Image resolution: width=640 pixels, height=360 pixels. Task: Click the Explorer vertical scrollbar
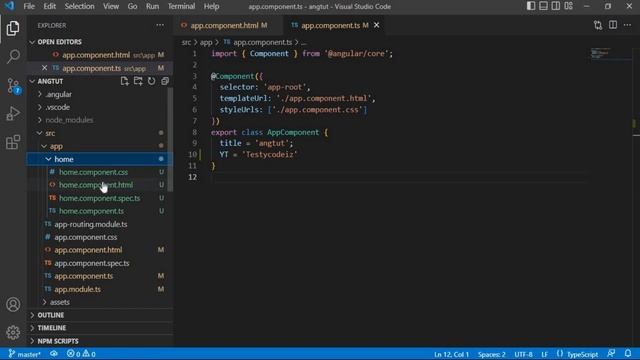[x=170, y=139]
